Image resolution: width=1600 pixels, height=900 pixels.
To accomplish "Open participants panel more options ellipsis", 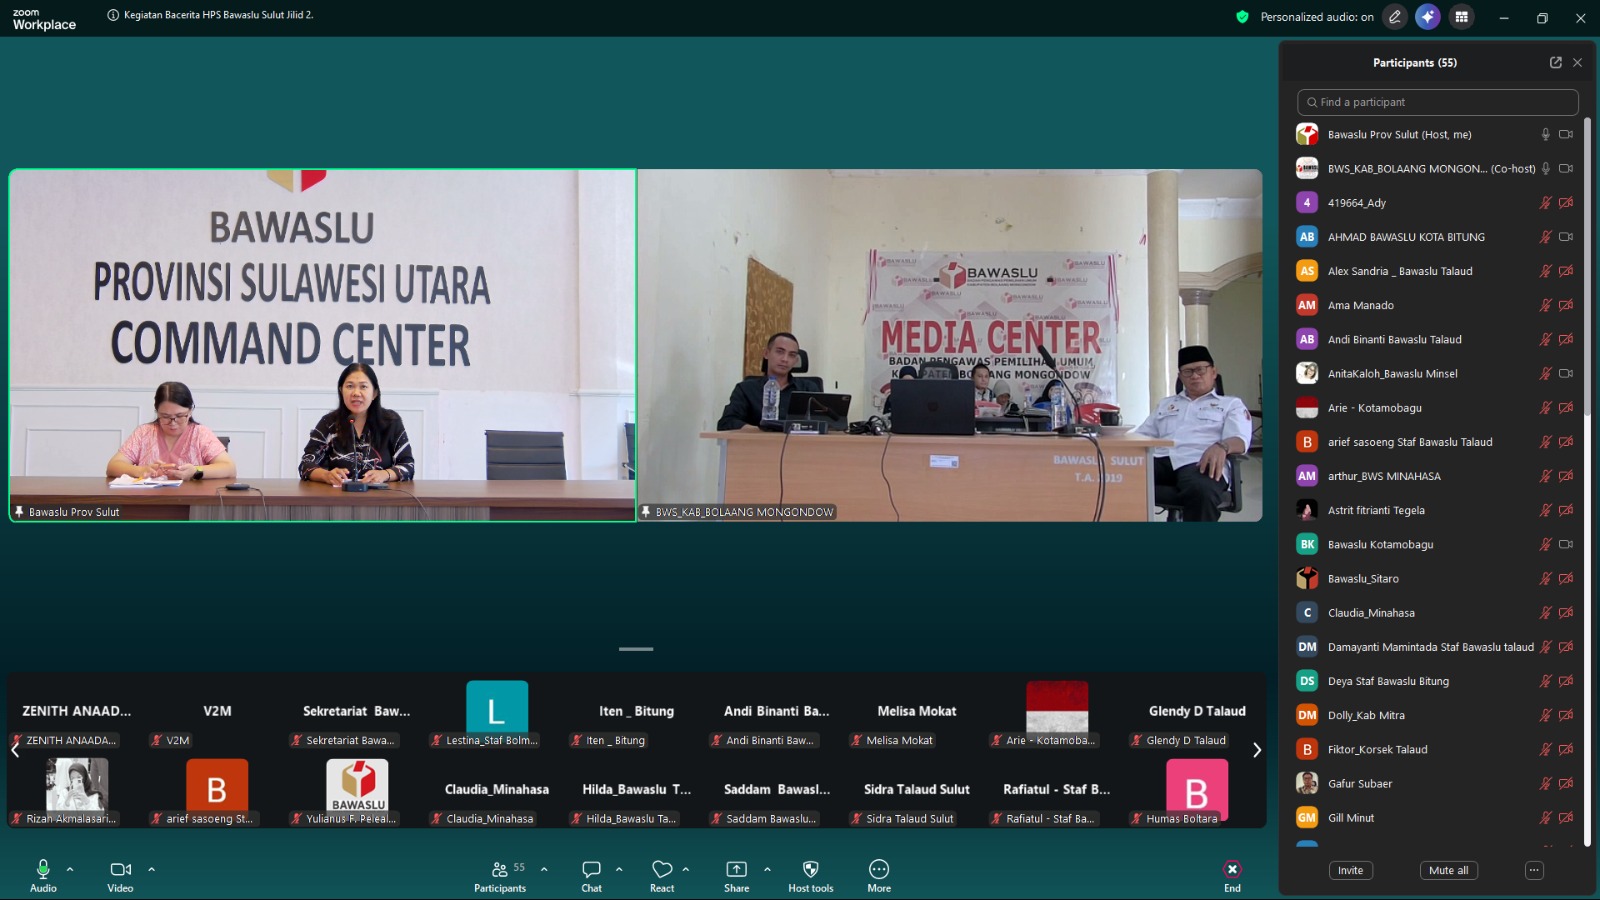I will click(1534, 870).
